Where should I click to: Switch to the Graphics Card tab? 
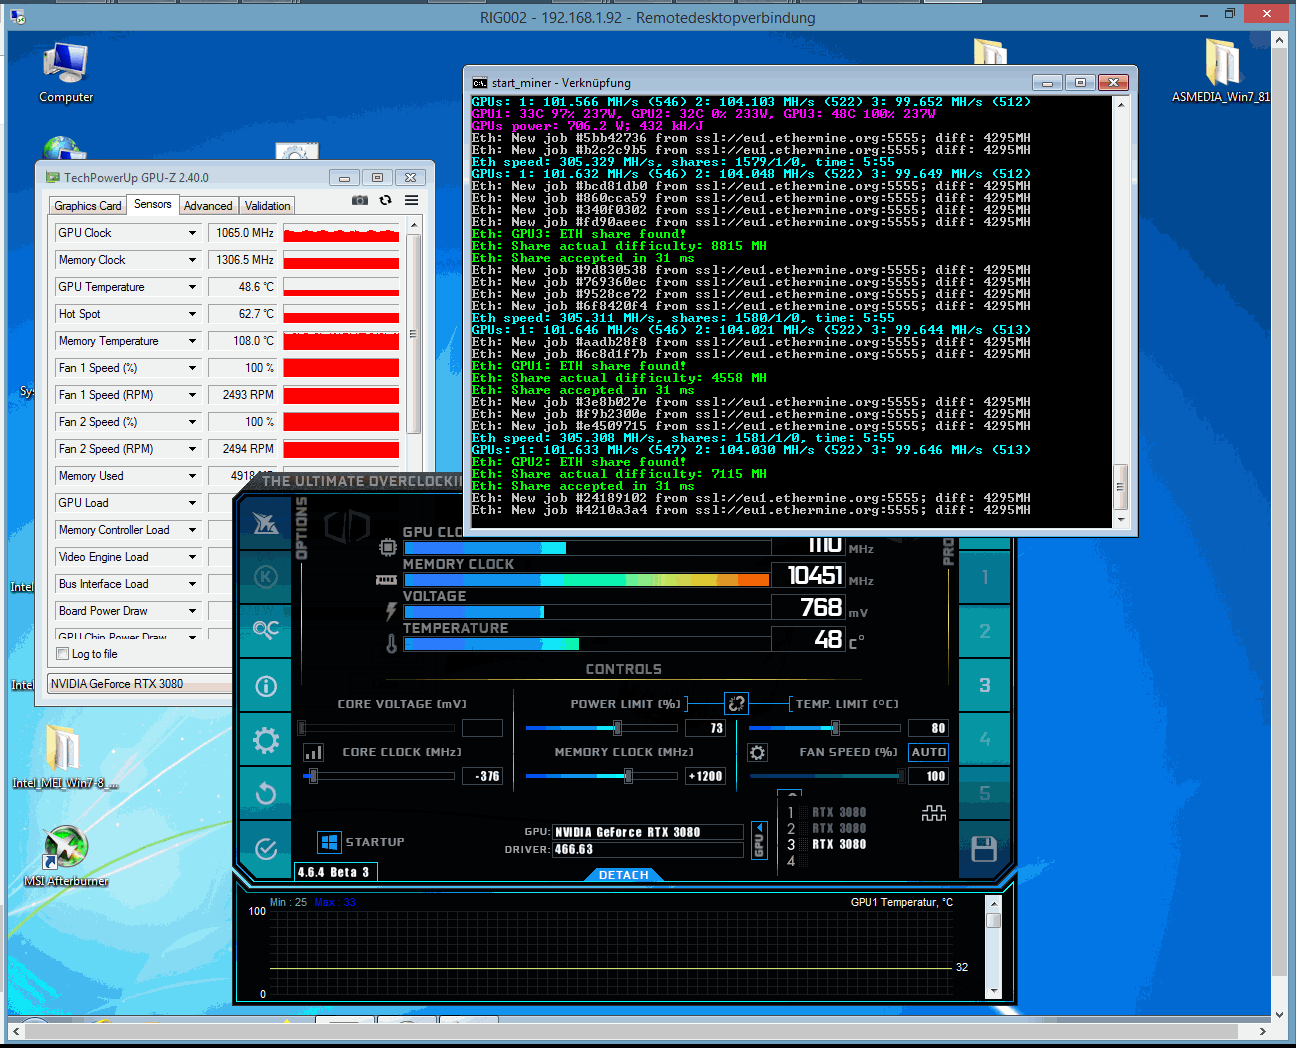click(x=88, y=206)
